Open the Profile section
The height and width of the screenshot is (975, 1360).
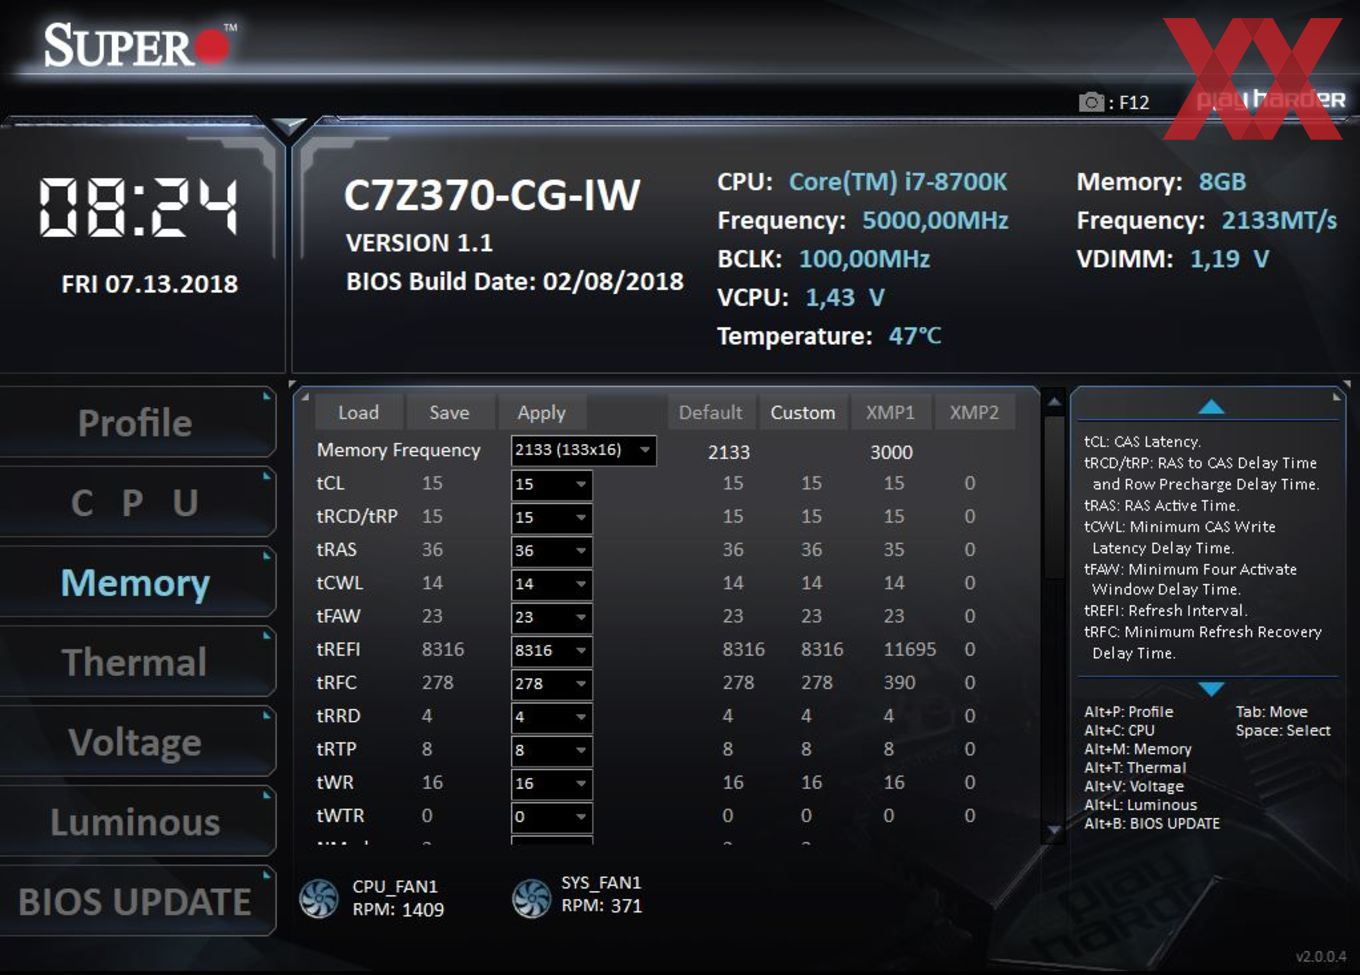click(137, 422)
